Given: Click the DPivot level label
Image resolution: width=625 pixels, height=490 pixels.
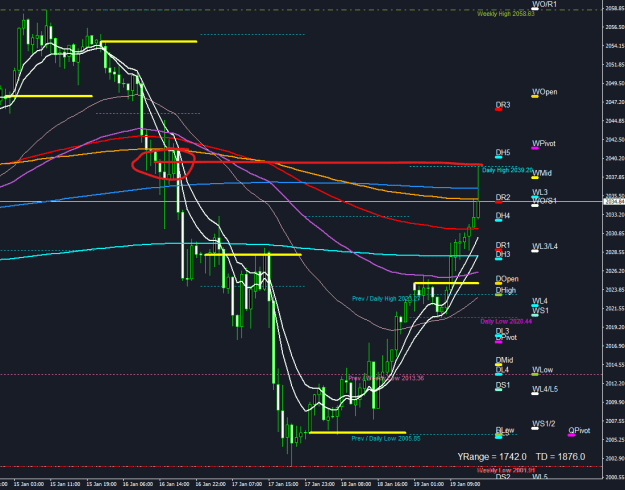Looking at the screenshot, I should (506, 337).
